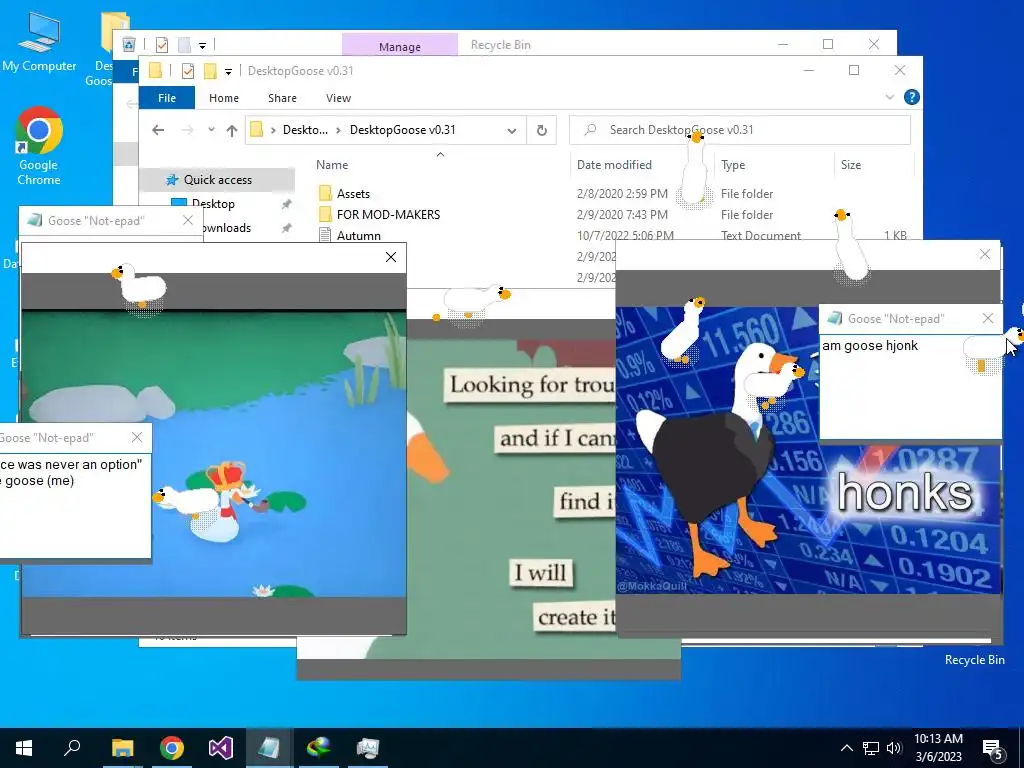Viewport: 1024px width, 768px height.
Task: Close the 'am goose hjonk' Not-epad window
Action: click(x=987, y=318)
